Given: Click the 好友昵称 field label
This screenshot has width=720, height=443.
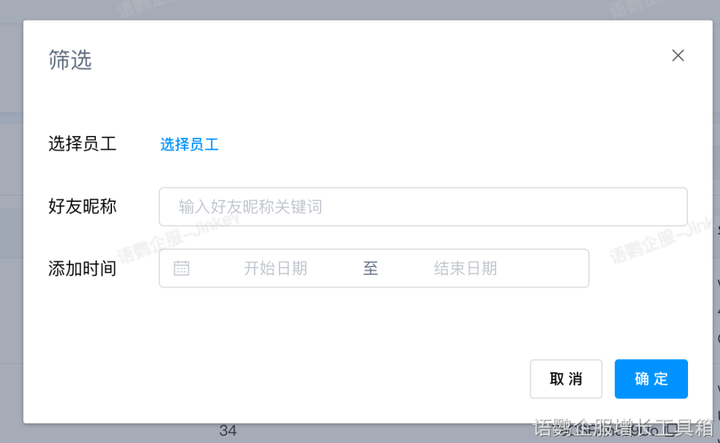Looking at the screenshot, I should (x=82, y=207).
